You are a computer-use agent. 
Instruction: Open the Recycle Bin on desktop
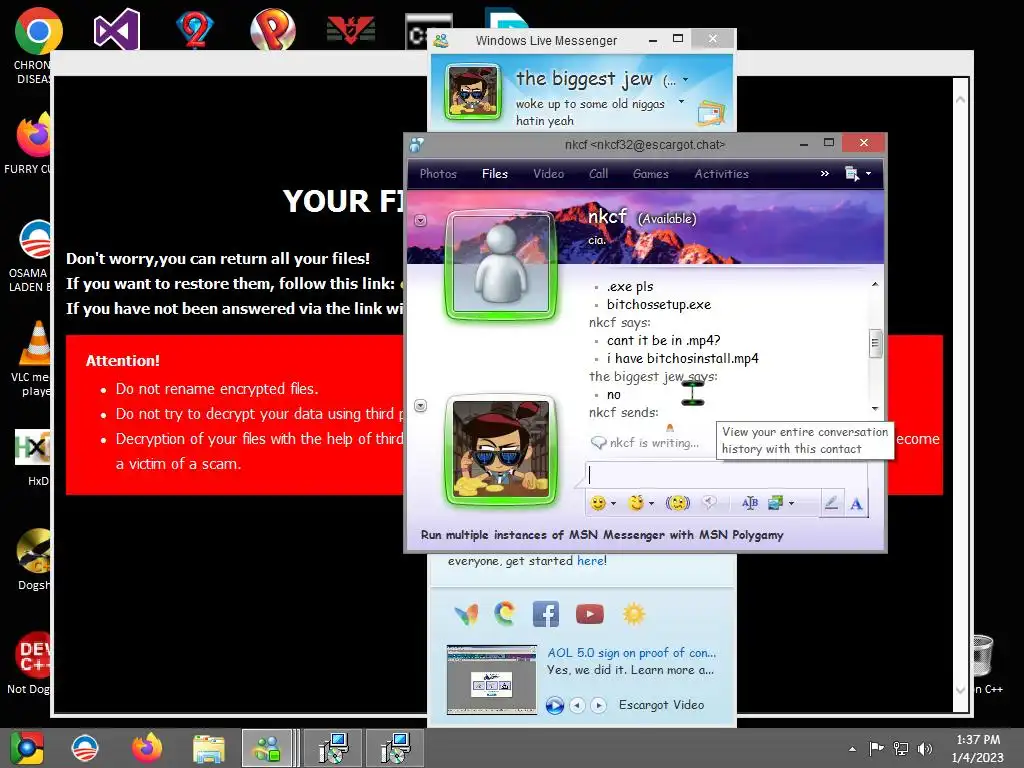pyautogui.click(x=982, y=656)
